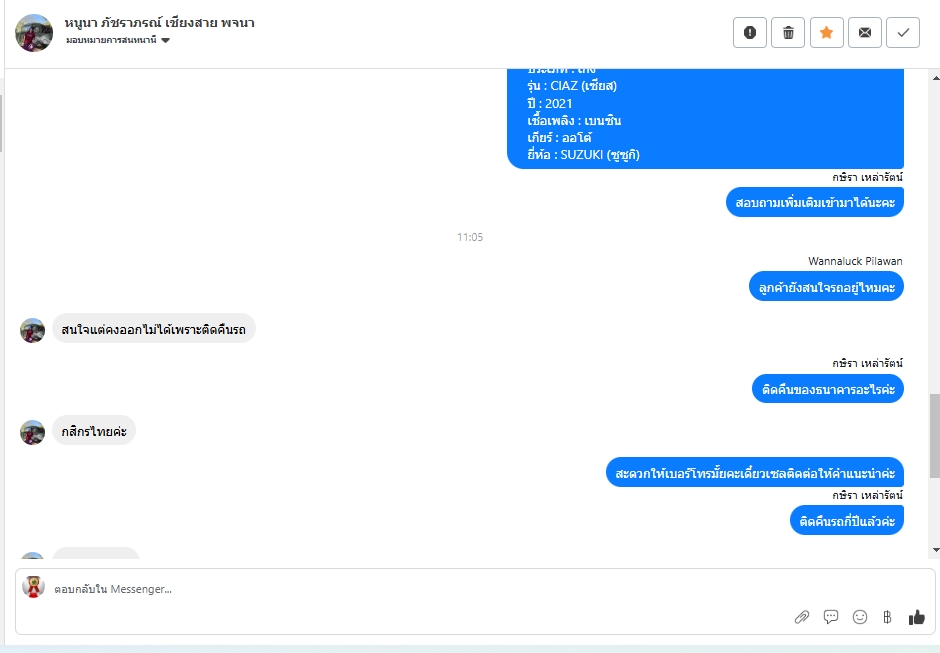Click the scrollbar up arrow

[x=936, y=78]
